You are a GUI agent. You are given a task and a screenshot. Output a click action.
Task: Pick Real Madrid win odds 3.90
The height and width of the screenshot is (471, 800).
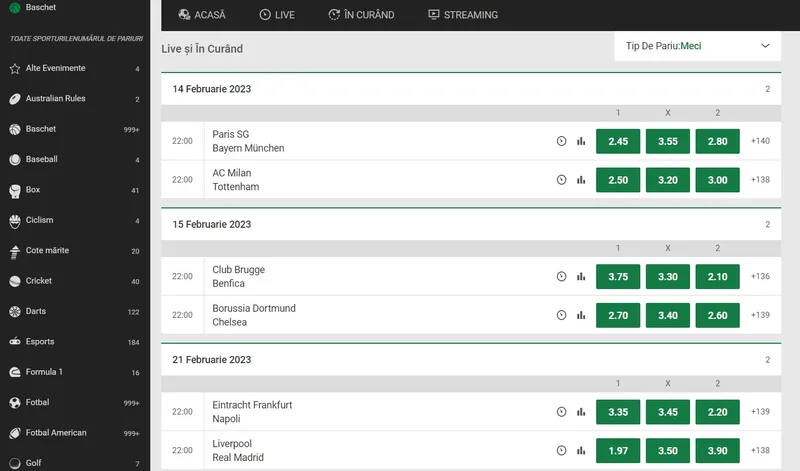[717, 451]
